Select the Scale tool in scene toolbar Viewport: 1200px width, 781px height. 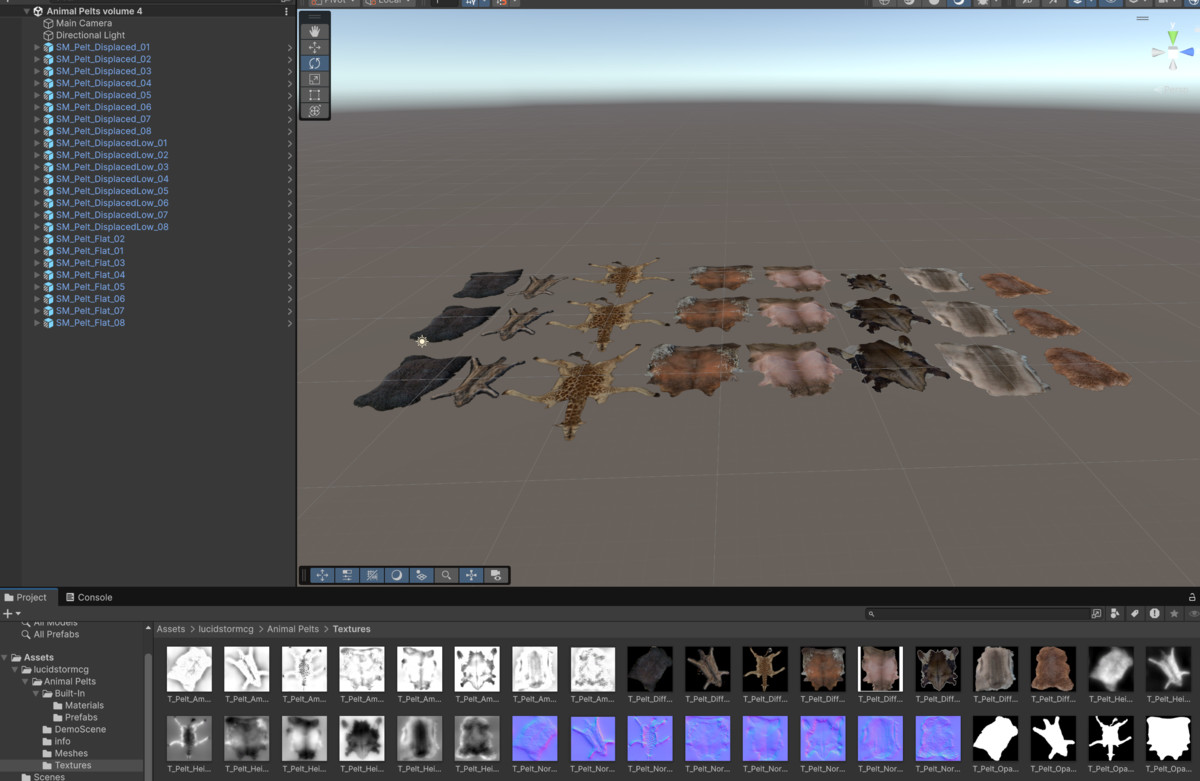(314, 79)
